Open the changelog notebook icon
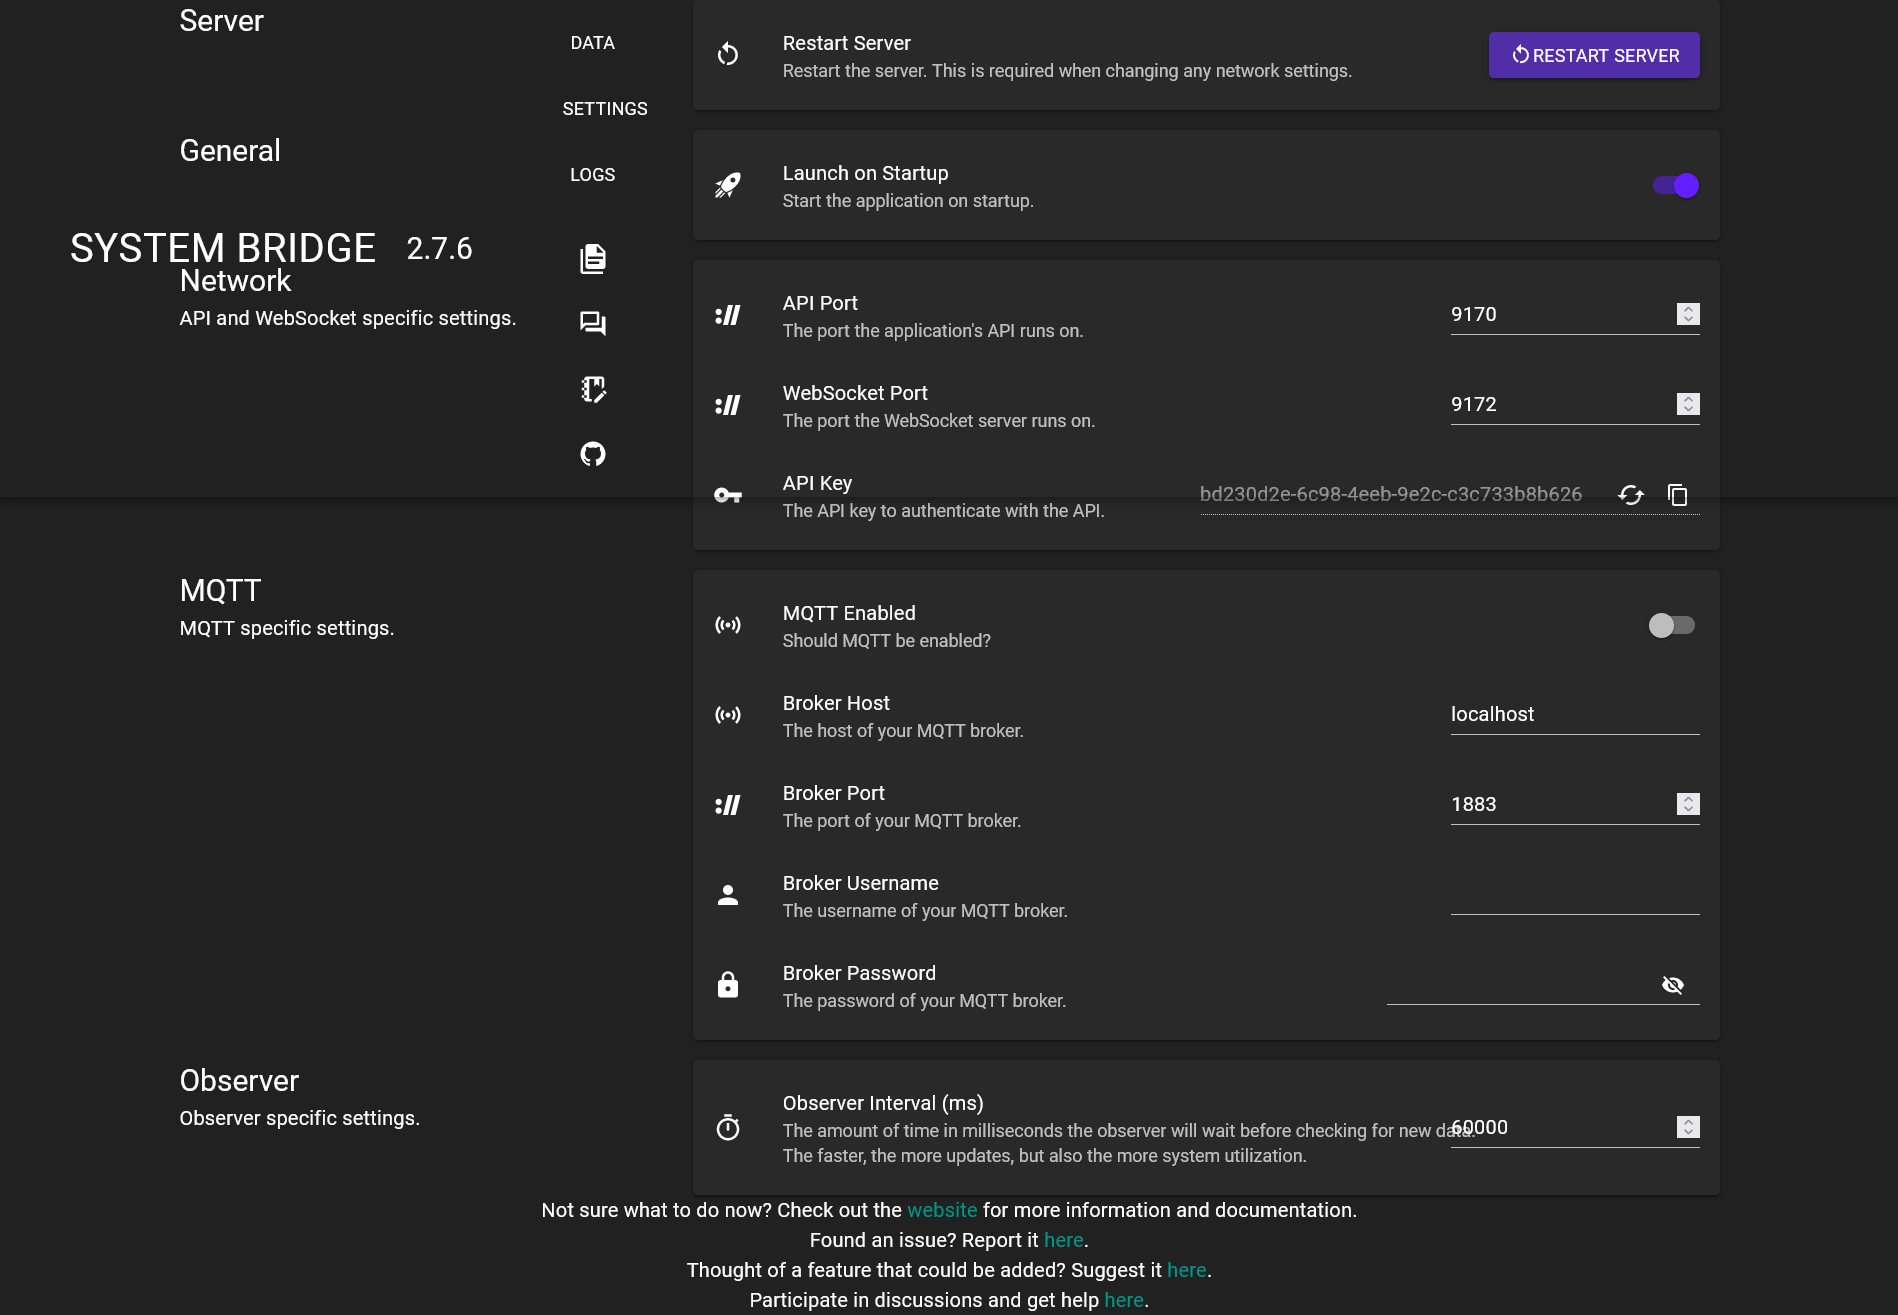Viewport: 1898px width, 1315px height. coord(593,390)
